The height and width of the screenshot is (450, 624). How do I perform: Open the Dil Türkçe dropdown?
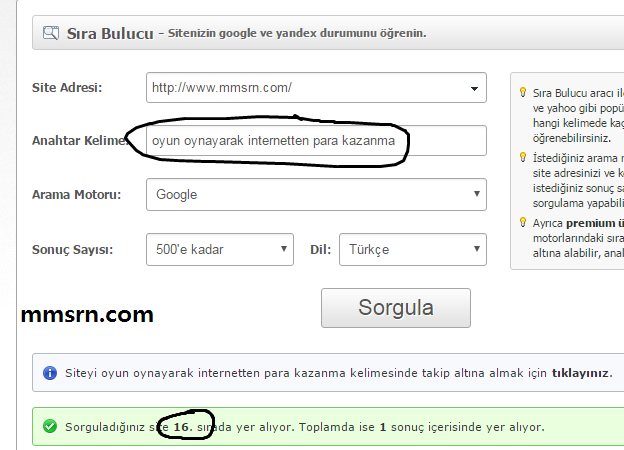413,249
